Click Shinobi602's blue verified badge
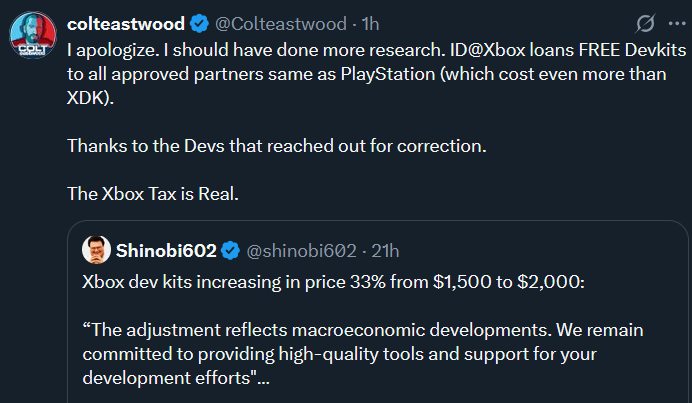The height and width of the screenshot is (403, 692). pyautogui.click(x=229, y=249)
